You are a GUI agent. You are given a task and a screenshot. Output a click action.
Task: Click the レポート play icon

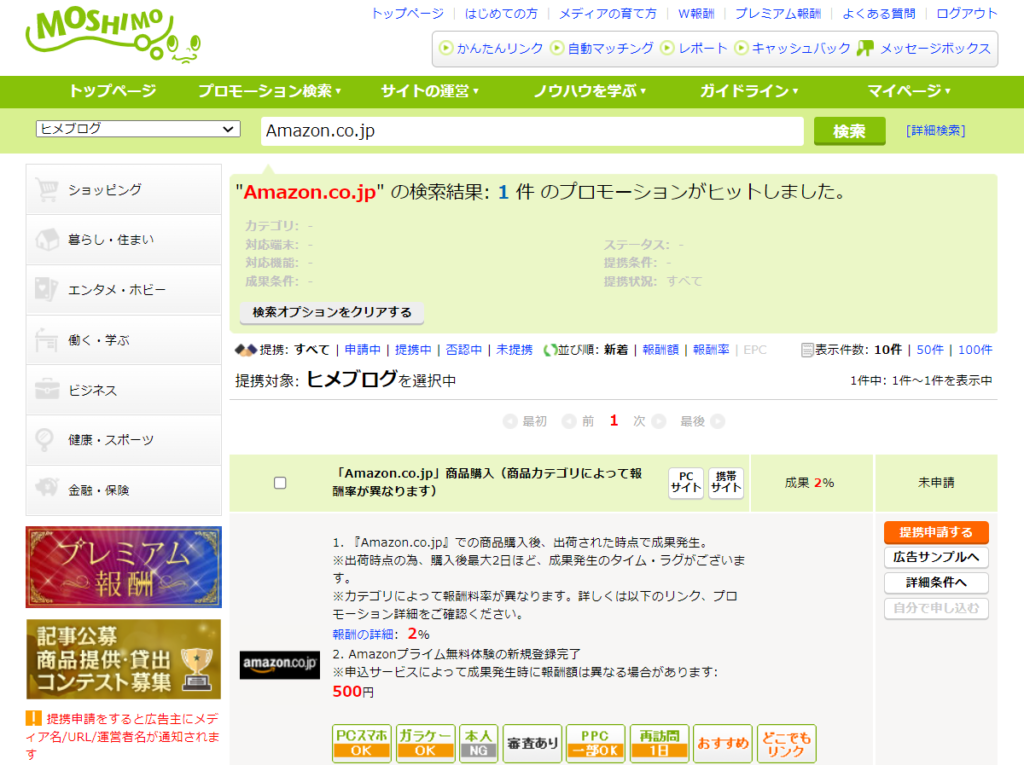667,48
